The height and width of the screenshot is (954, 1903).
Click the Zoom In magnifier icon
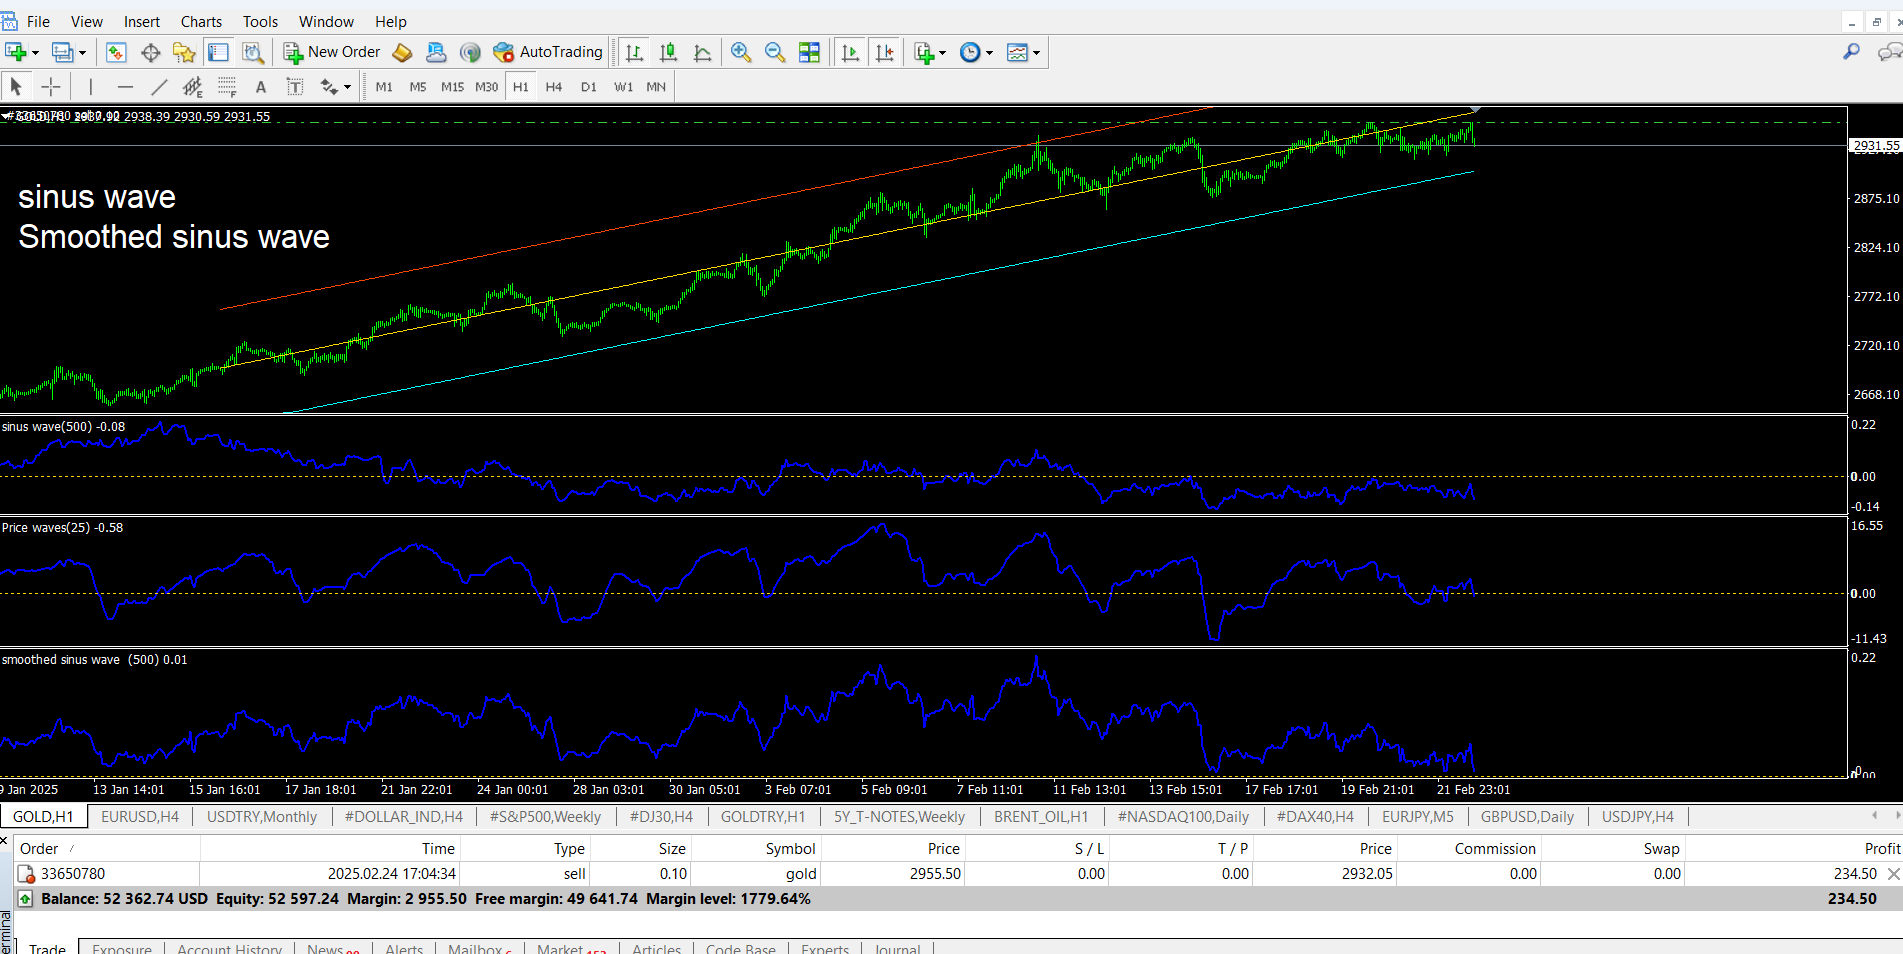740,52
